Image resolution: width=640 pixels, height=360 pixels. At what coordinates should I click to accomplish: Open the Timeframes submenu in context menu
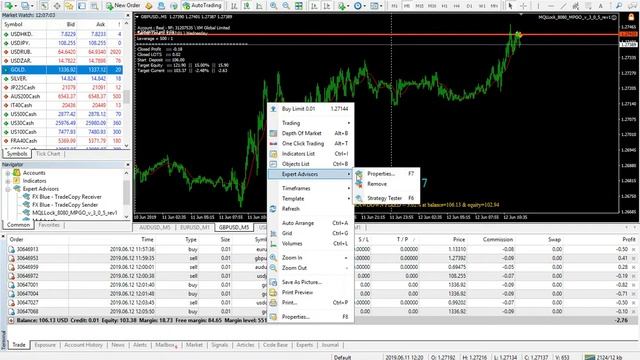(x=311, y=188)
